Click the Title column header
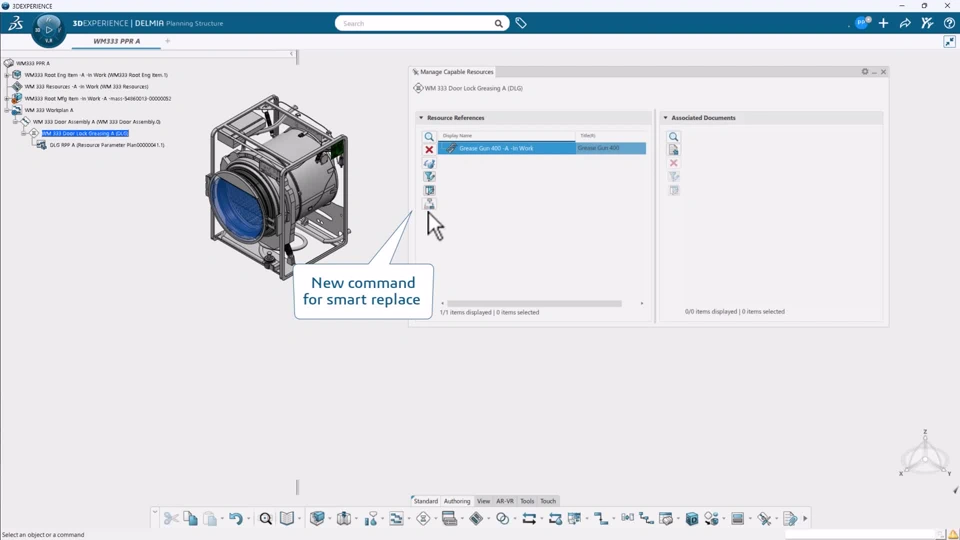The image size is (960, 540). pos(588,135)
